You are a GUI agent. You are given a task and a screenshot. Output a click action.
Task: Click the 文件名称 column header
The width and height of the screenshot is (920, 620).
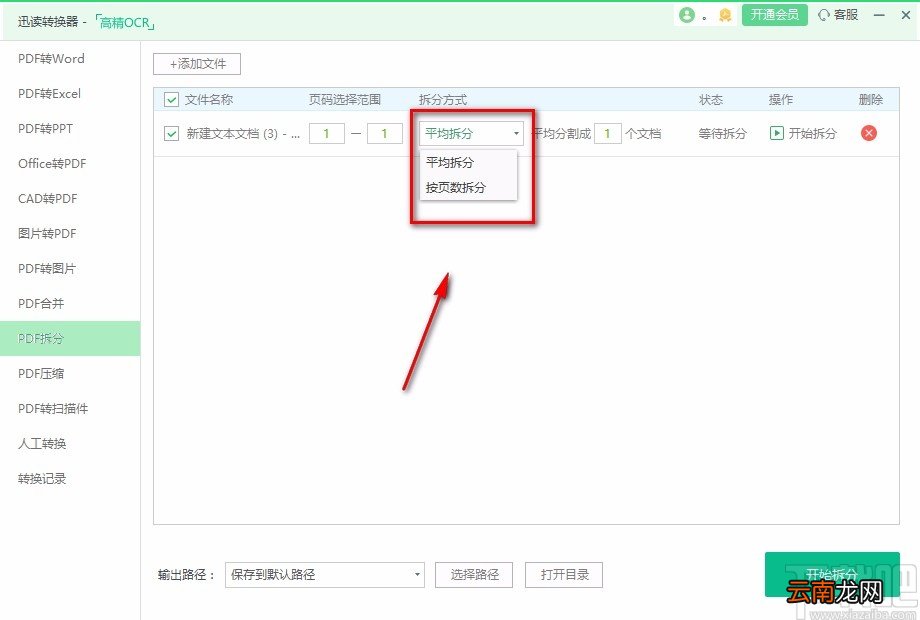209,100
